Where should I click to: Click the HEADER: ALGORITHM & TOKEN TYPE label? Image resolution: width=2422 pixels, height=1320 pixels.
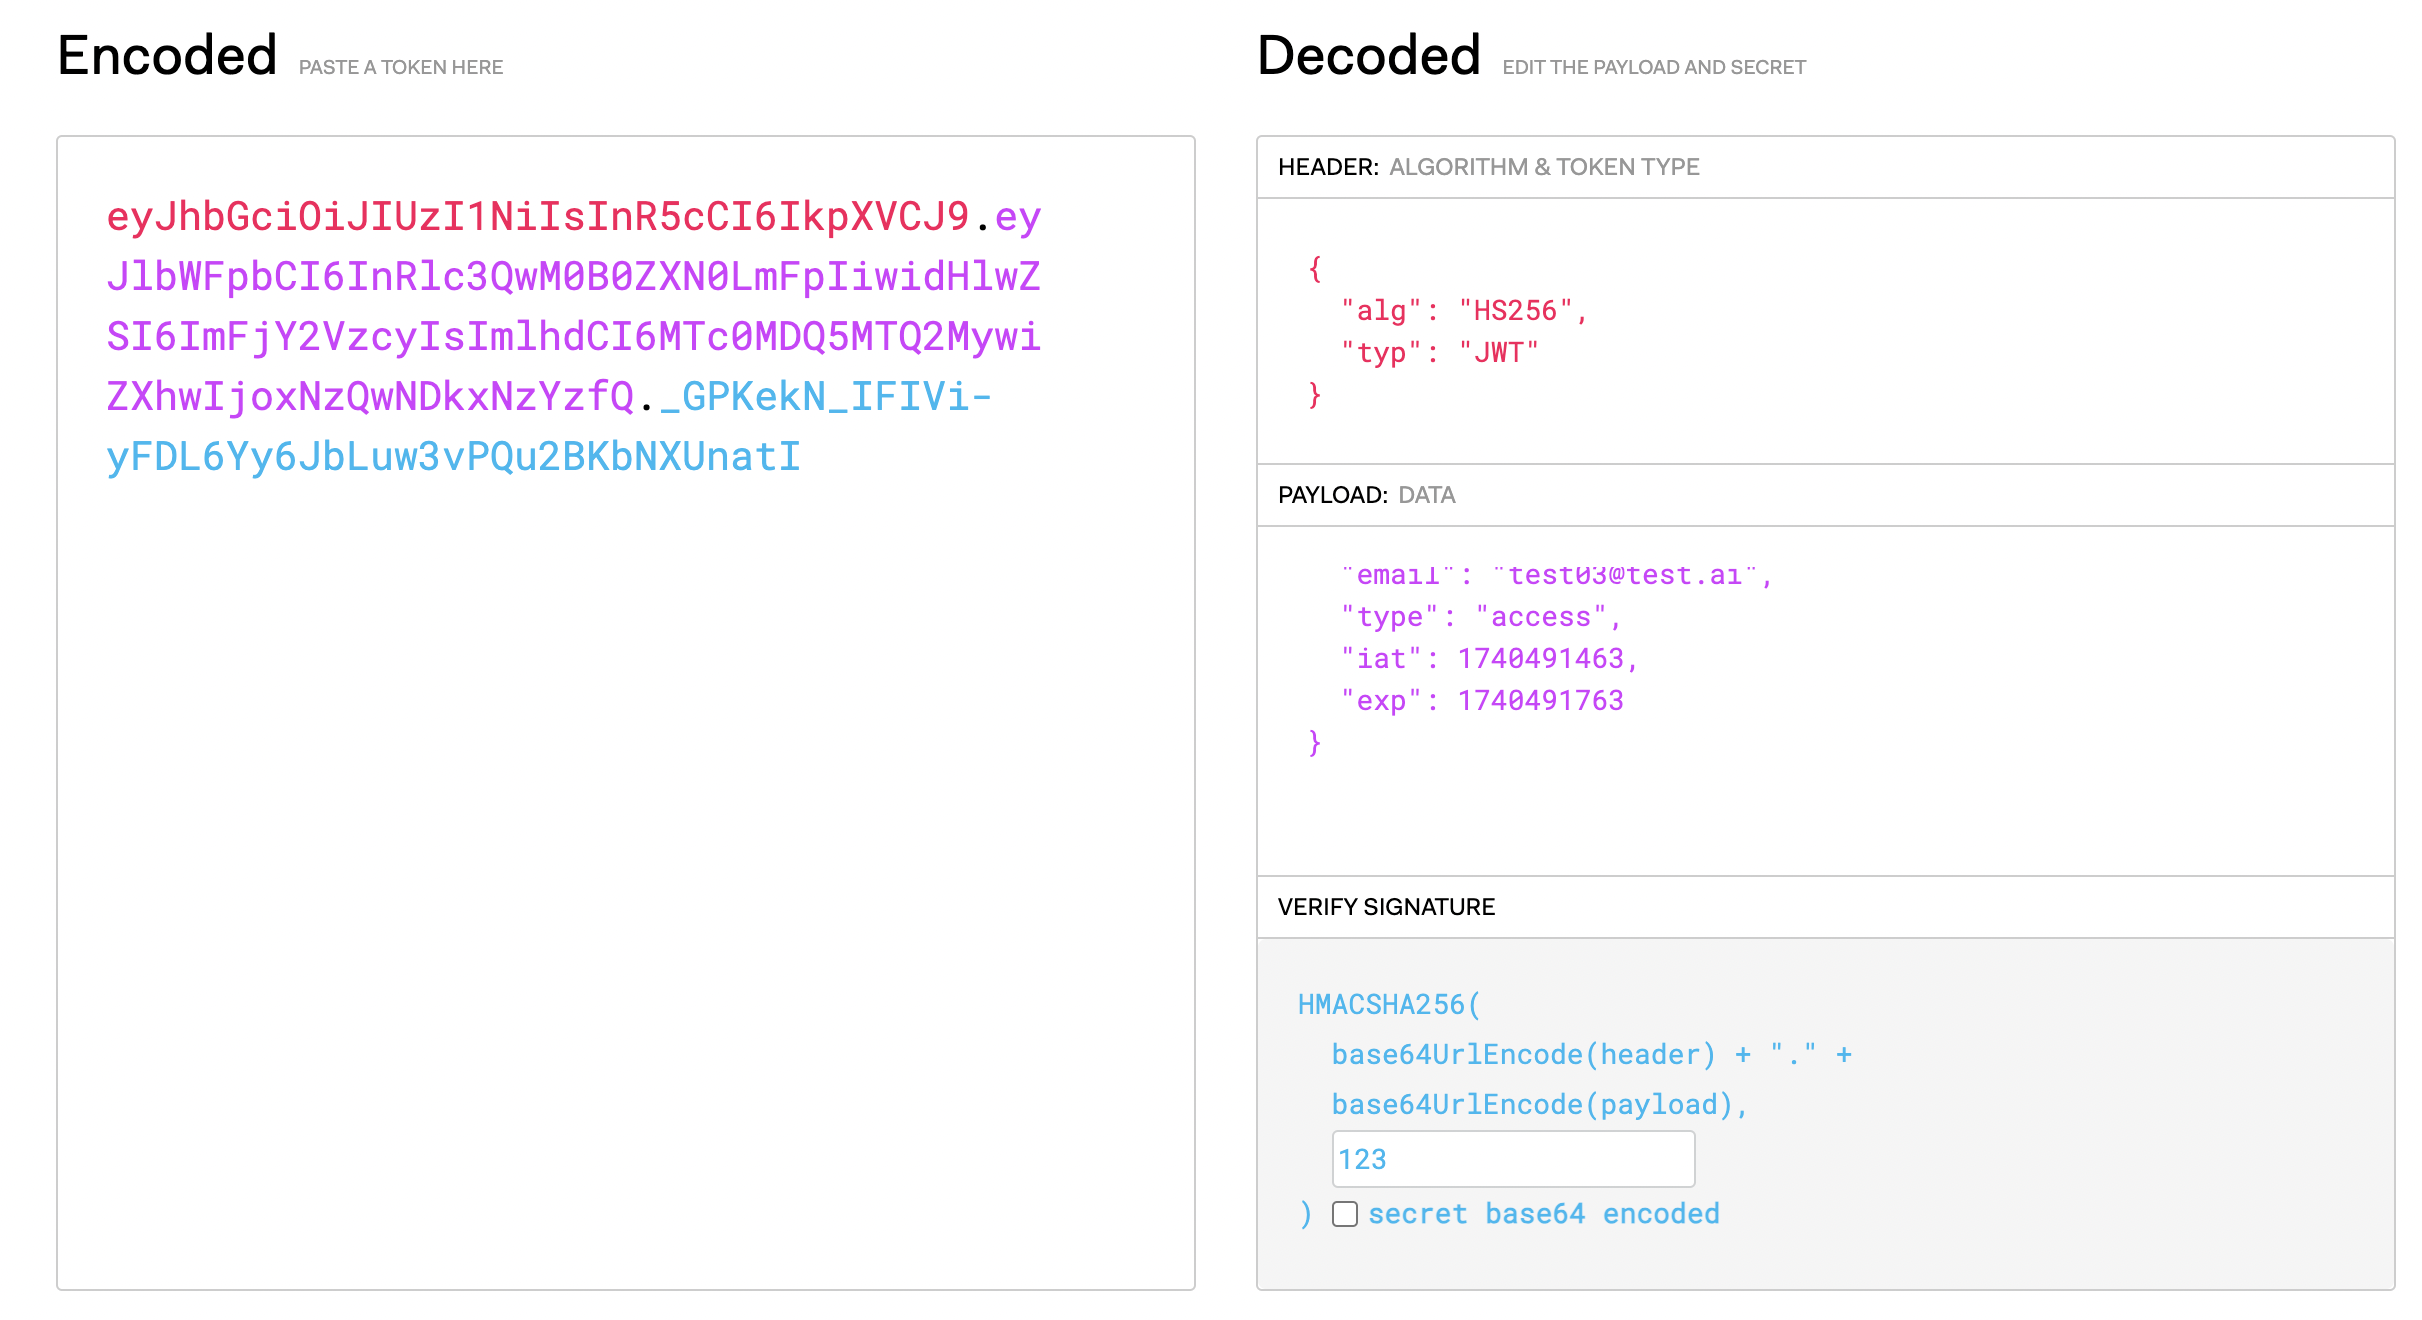1488,167
